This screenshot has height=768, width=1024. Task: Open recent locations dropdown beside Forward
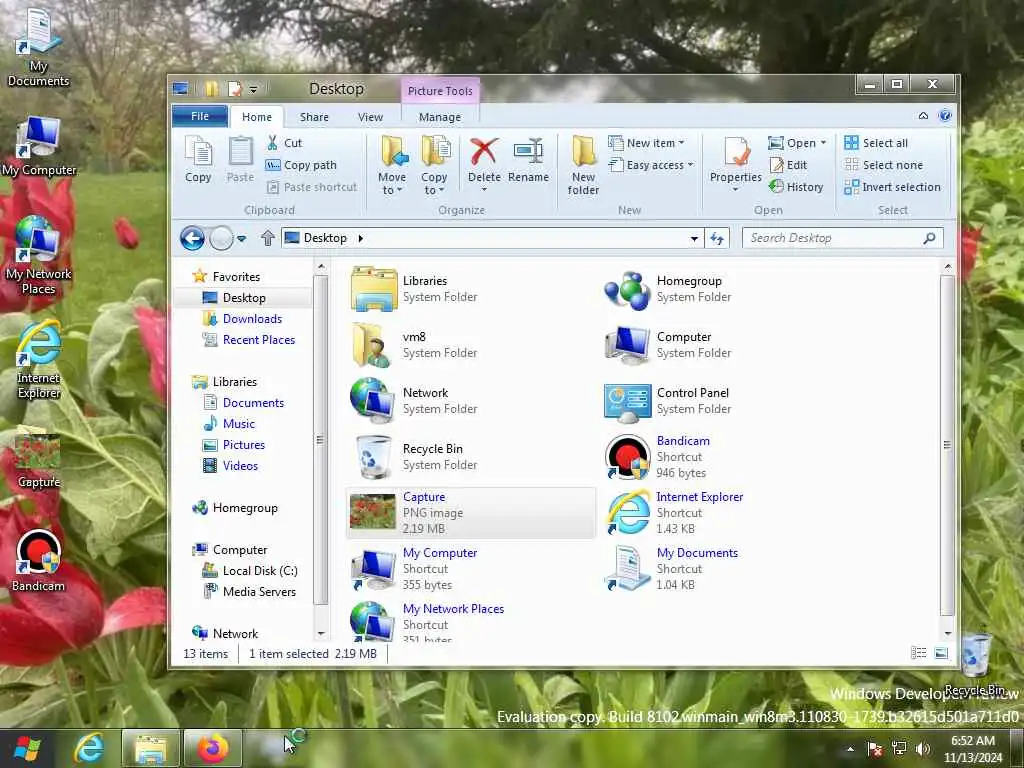[241, 238]
